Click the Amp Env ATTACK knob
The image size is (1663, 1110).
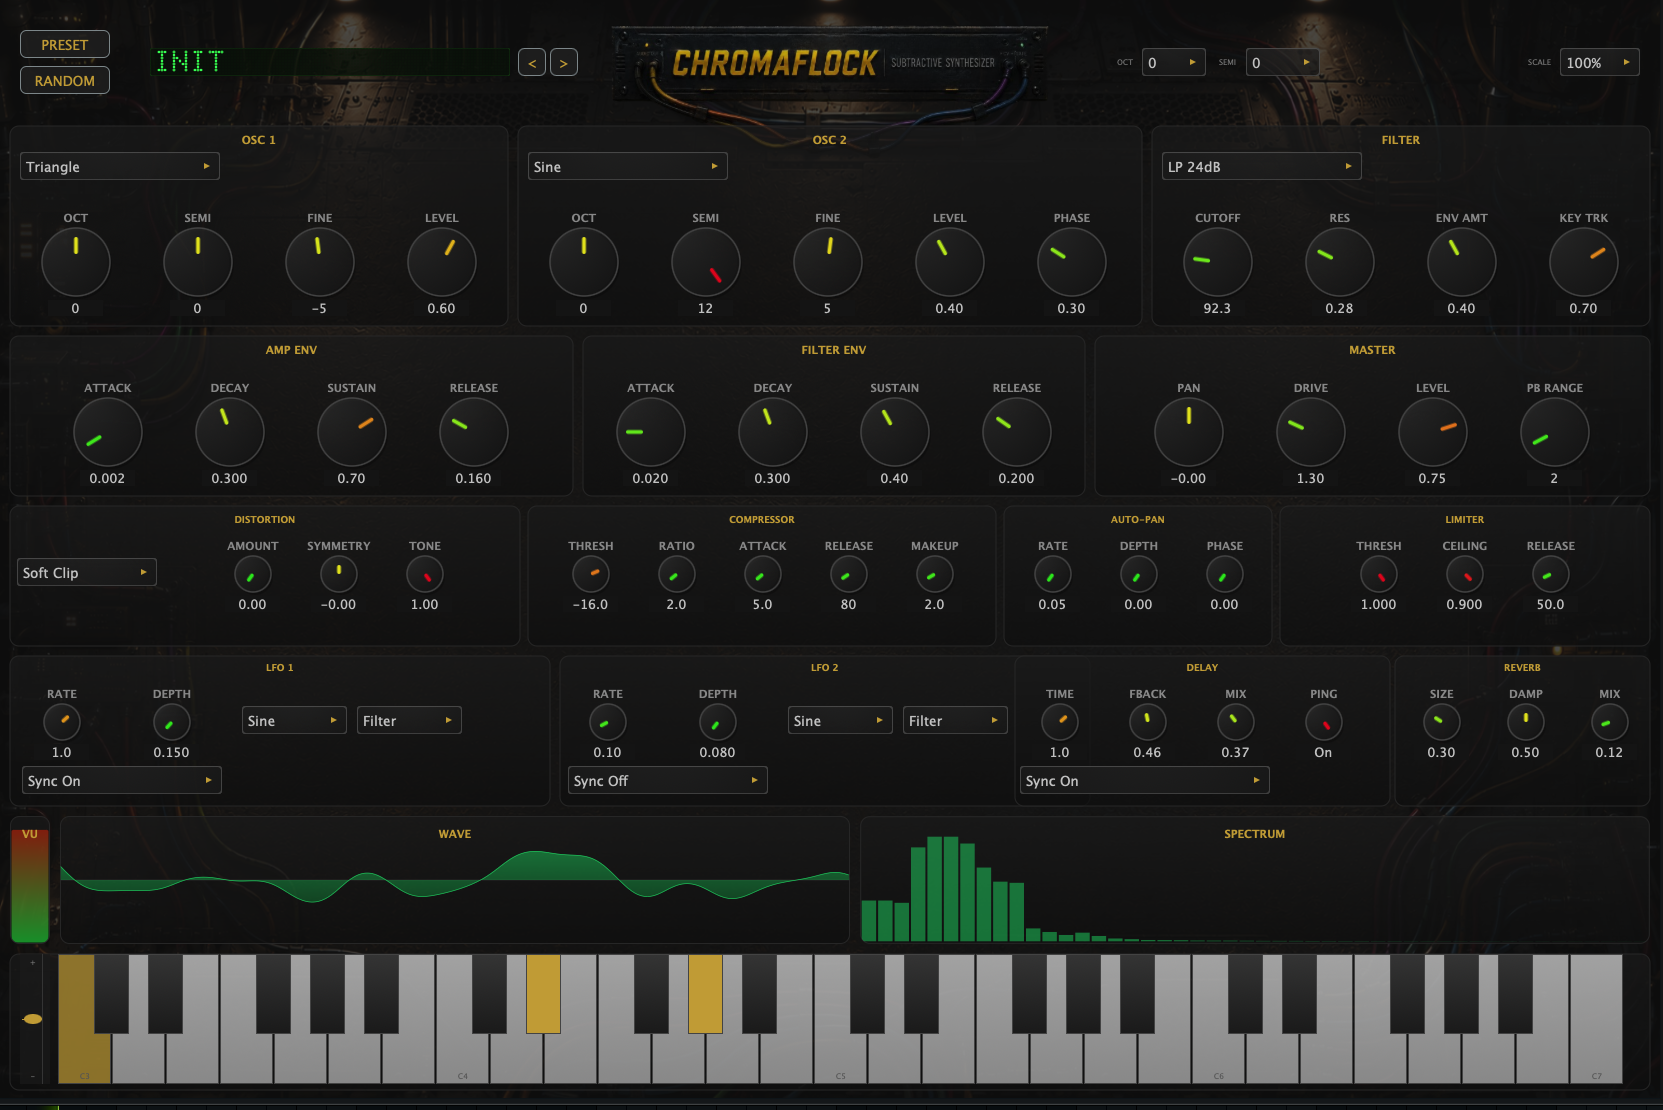click(x=108, y=432)
